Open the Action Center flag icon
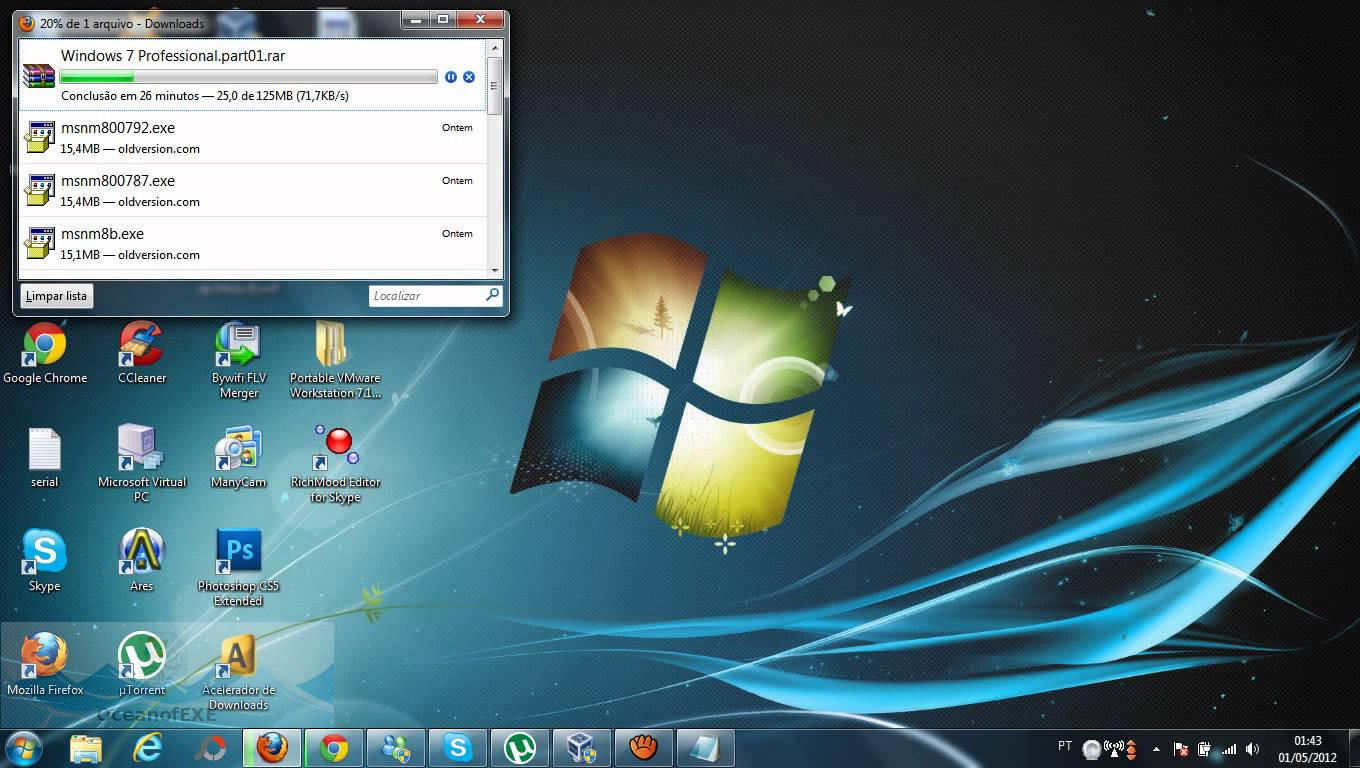Image resolution: width=1360 pixels, height=768 pixels. click(x=1180, y=748)
